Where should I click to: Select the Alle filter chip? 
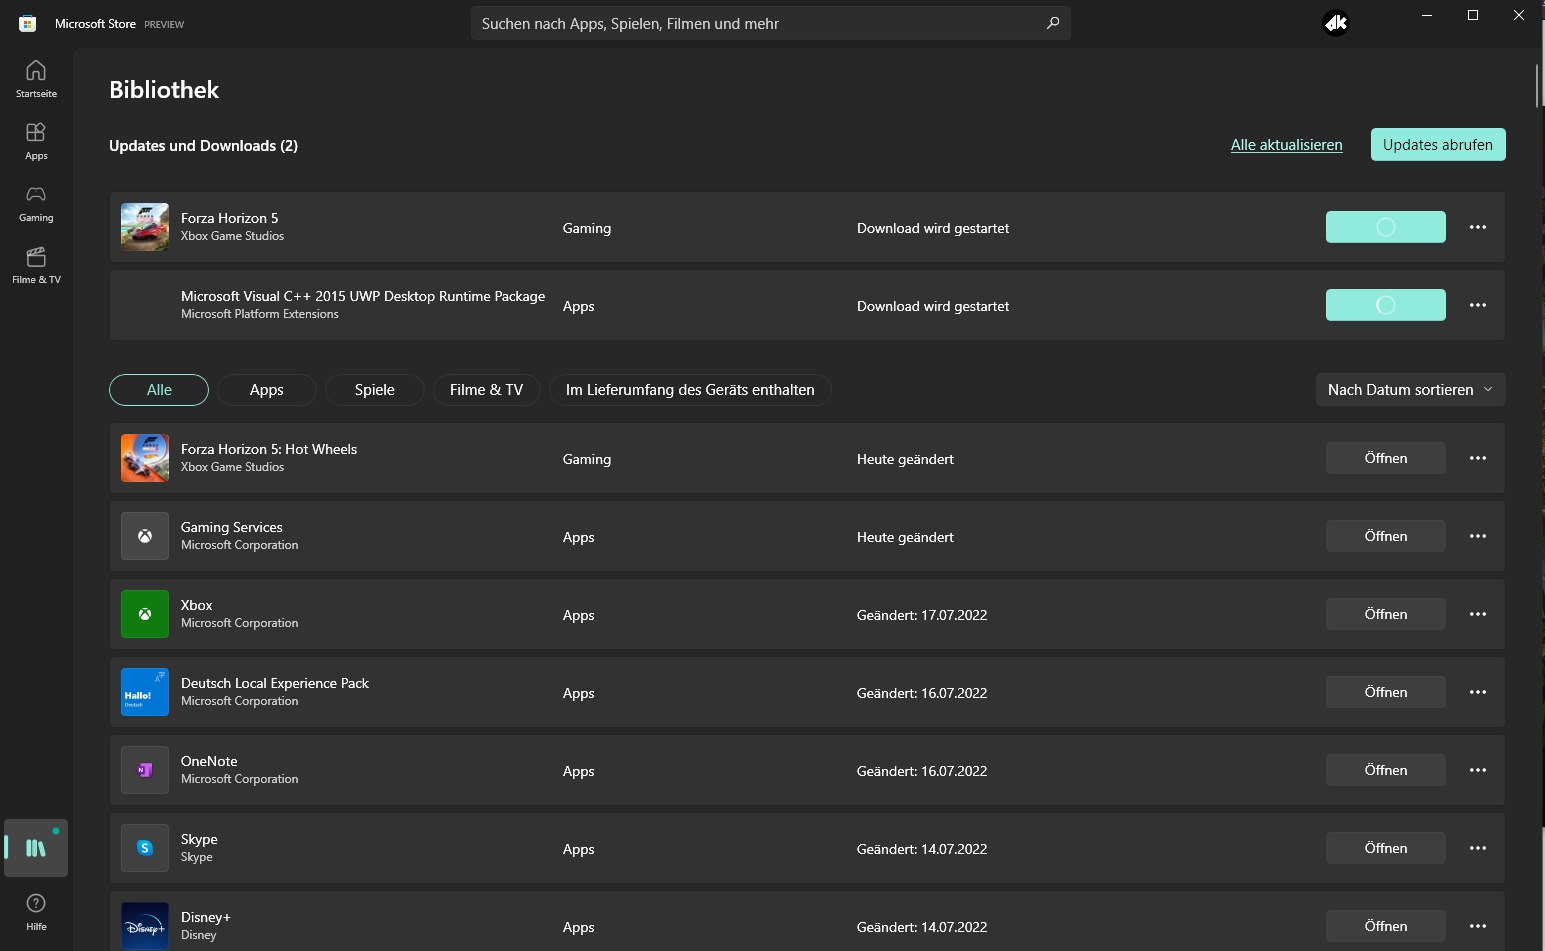159,390
